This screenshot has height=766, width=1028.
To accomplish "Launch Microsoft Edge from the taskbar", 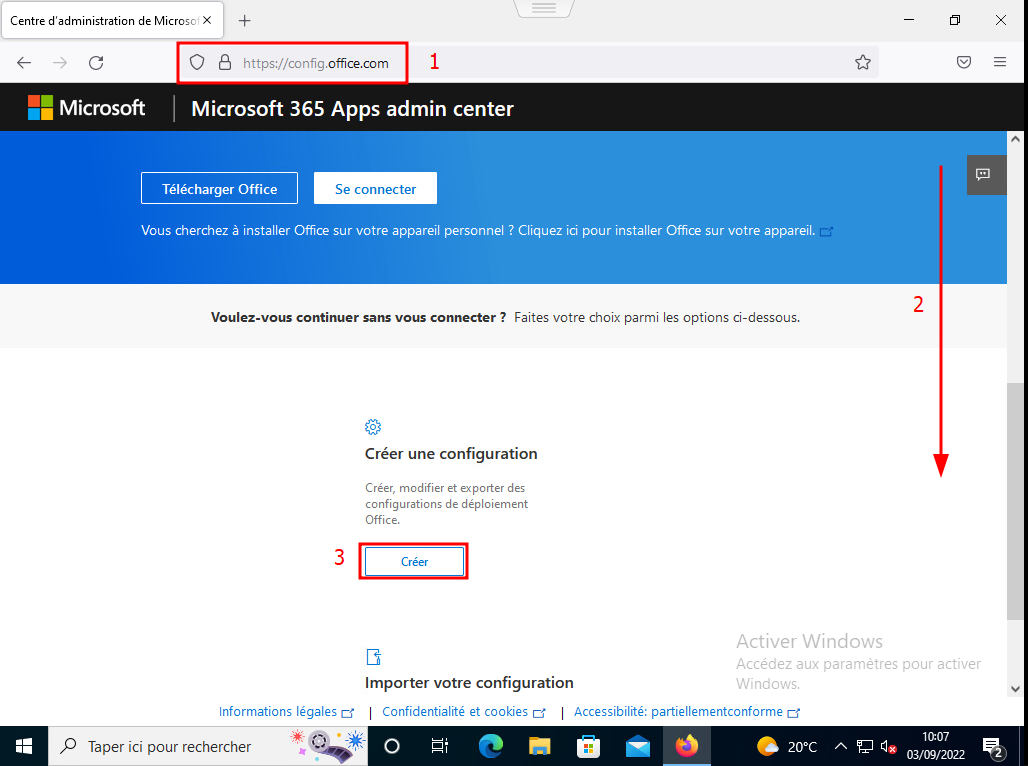I will click(x=490, y=746).
